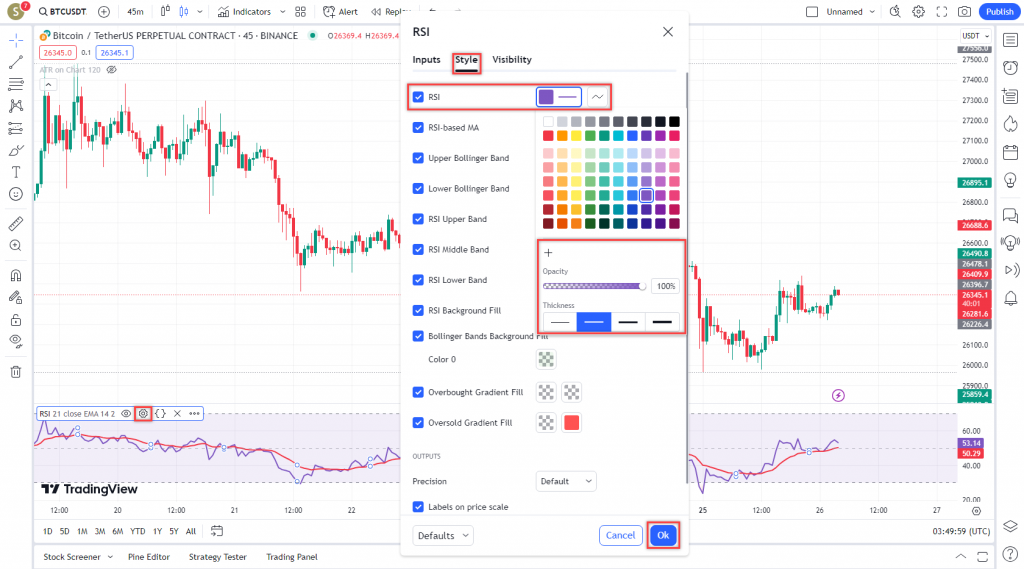Open chart settings gear in top bar
Image resolution: width=1024 pixels, height=569 pixels.
click(918, 12)
